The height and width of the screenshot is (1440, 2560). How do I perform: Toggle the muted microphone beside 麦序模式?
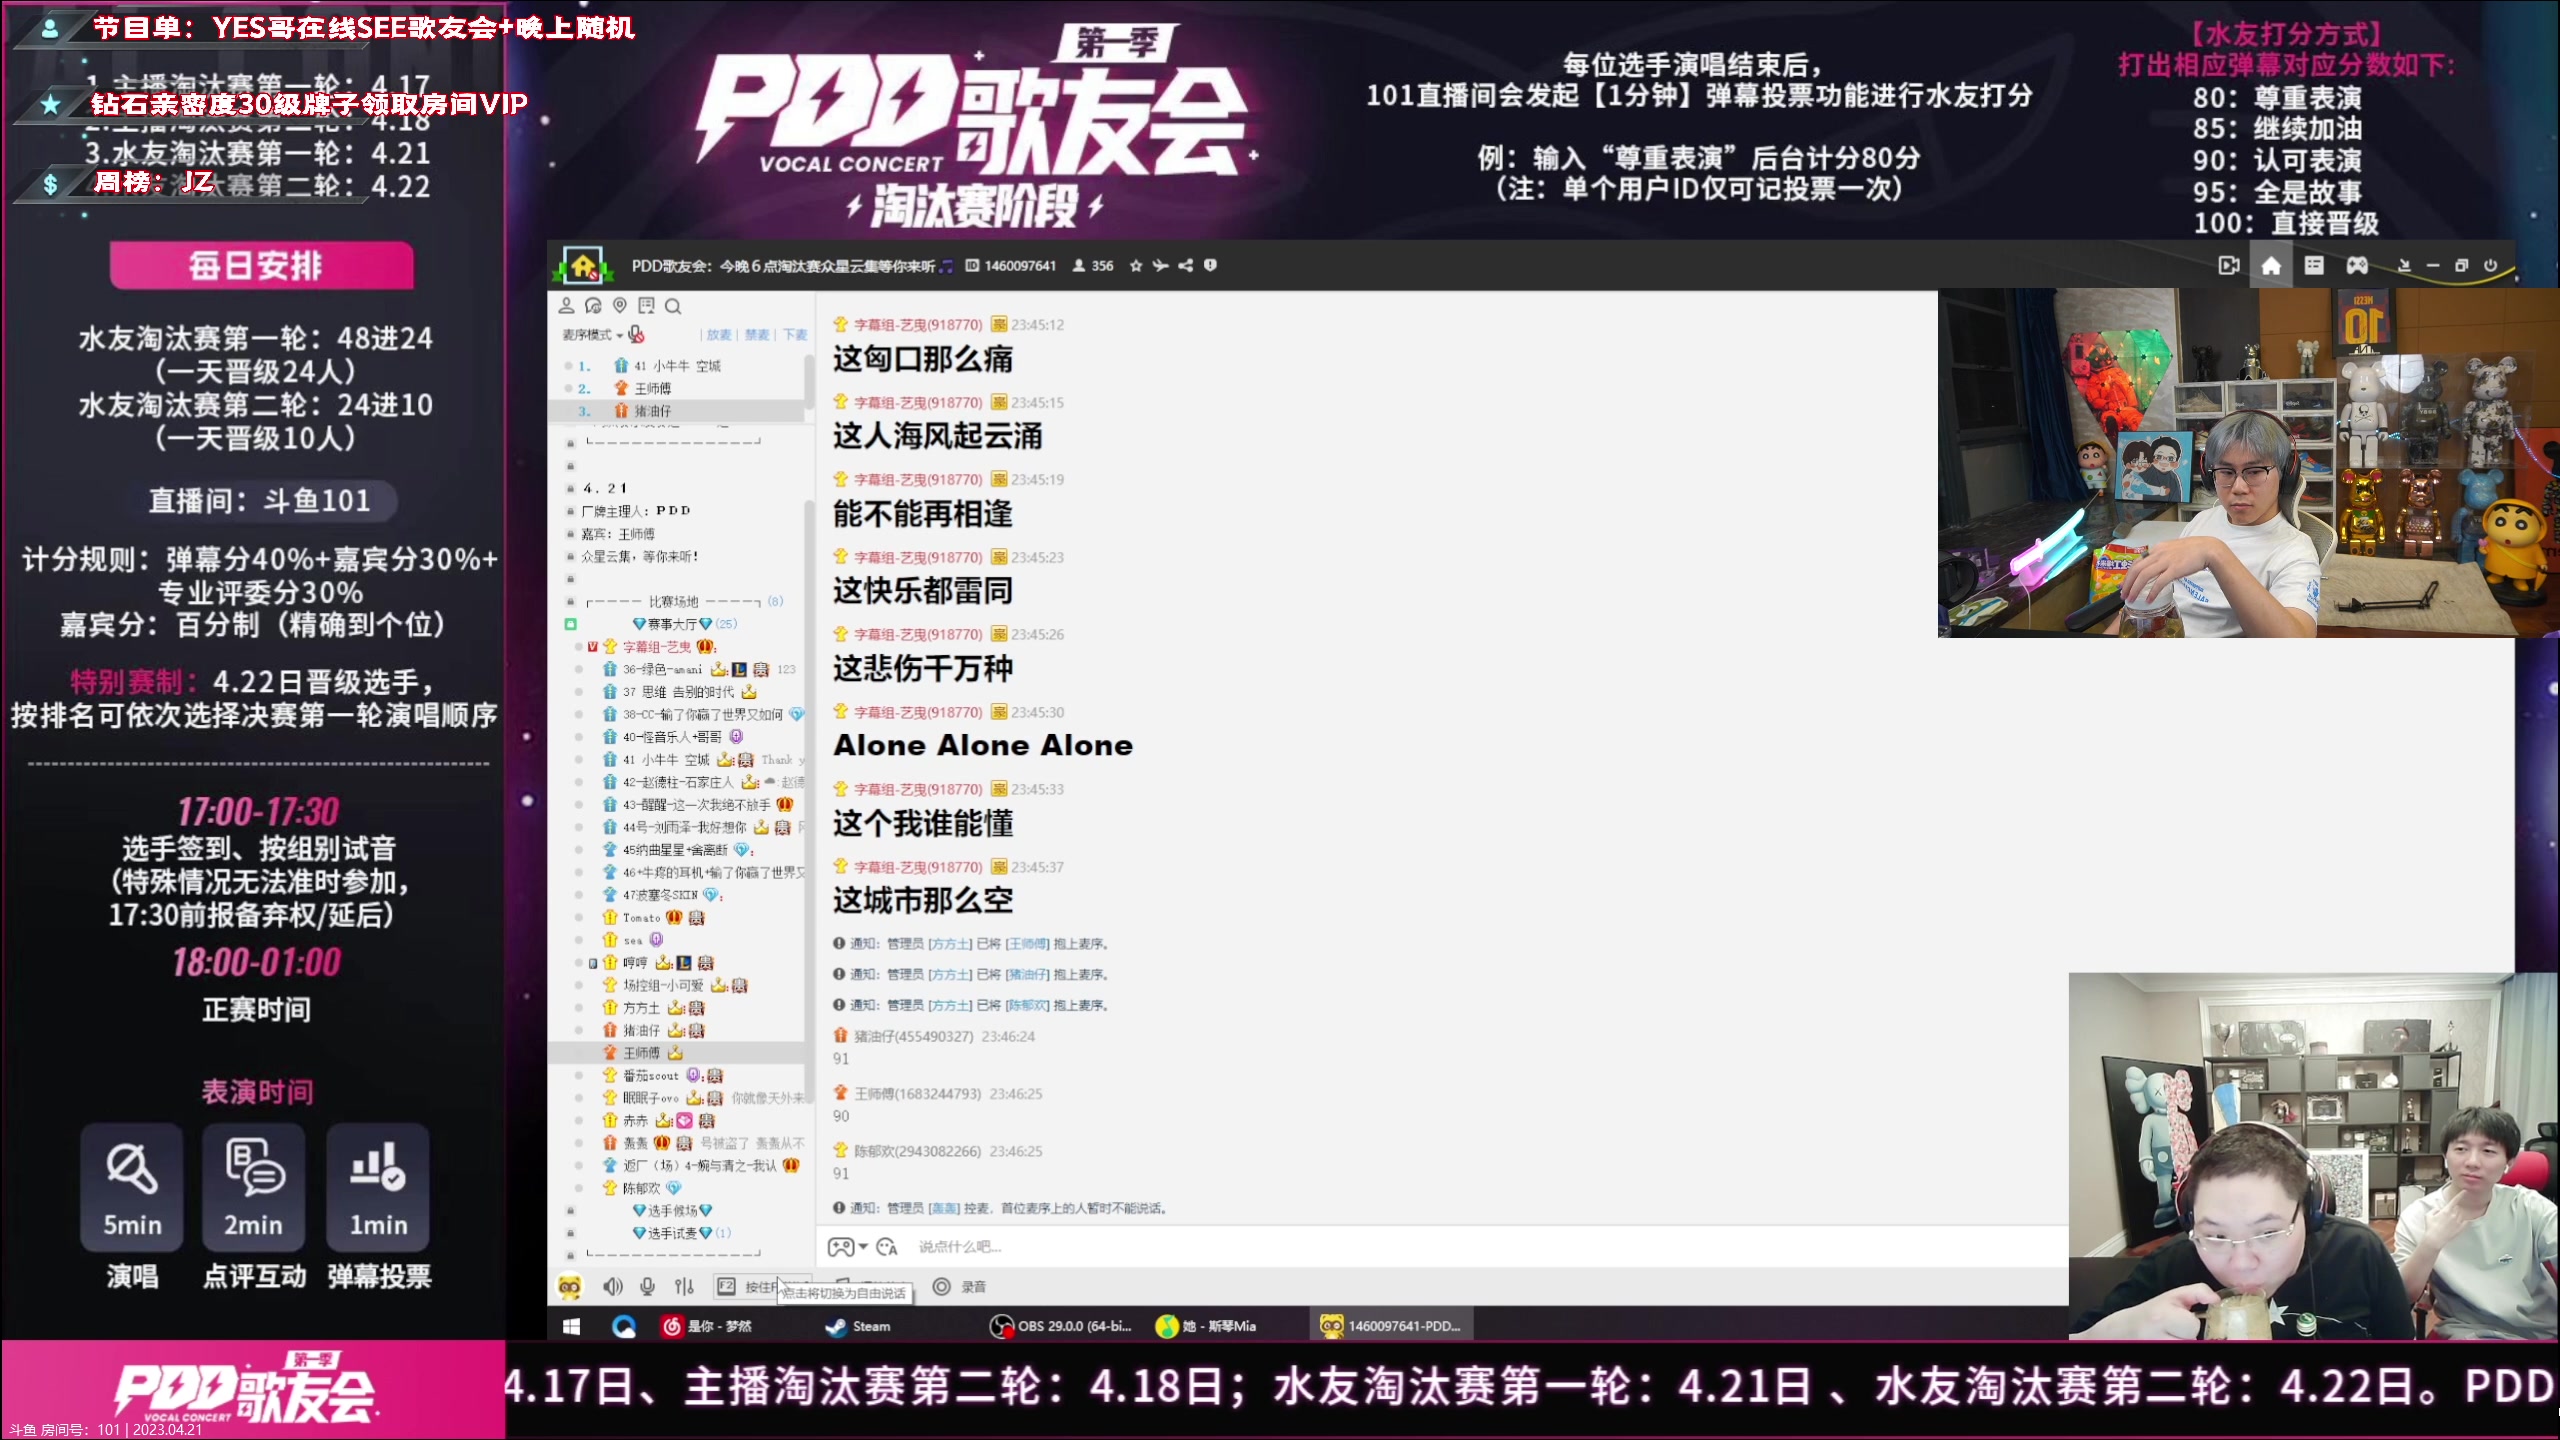click(636, 336)
